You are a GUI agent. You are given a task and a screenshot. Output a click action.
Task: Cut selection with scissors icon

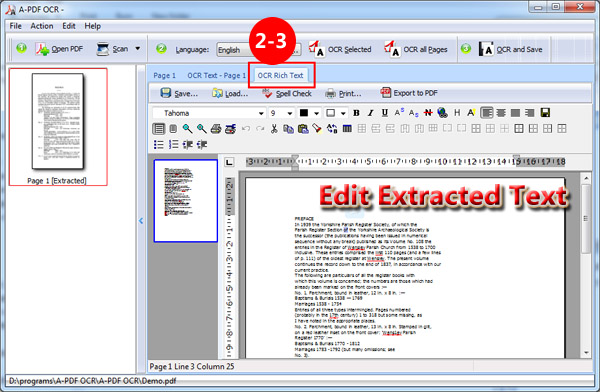pyautogui.click(x=274, y=129)
